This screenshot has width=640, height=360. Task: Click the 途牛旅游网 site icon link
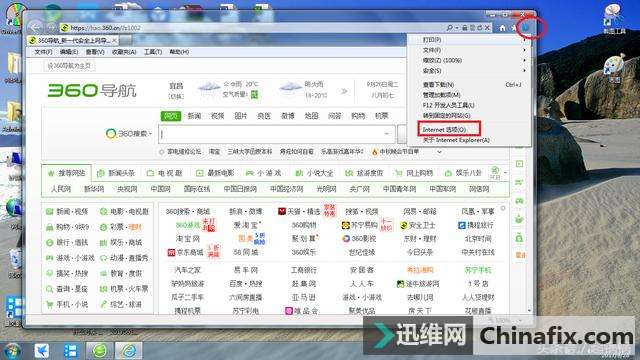click(400, 283)
